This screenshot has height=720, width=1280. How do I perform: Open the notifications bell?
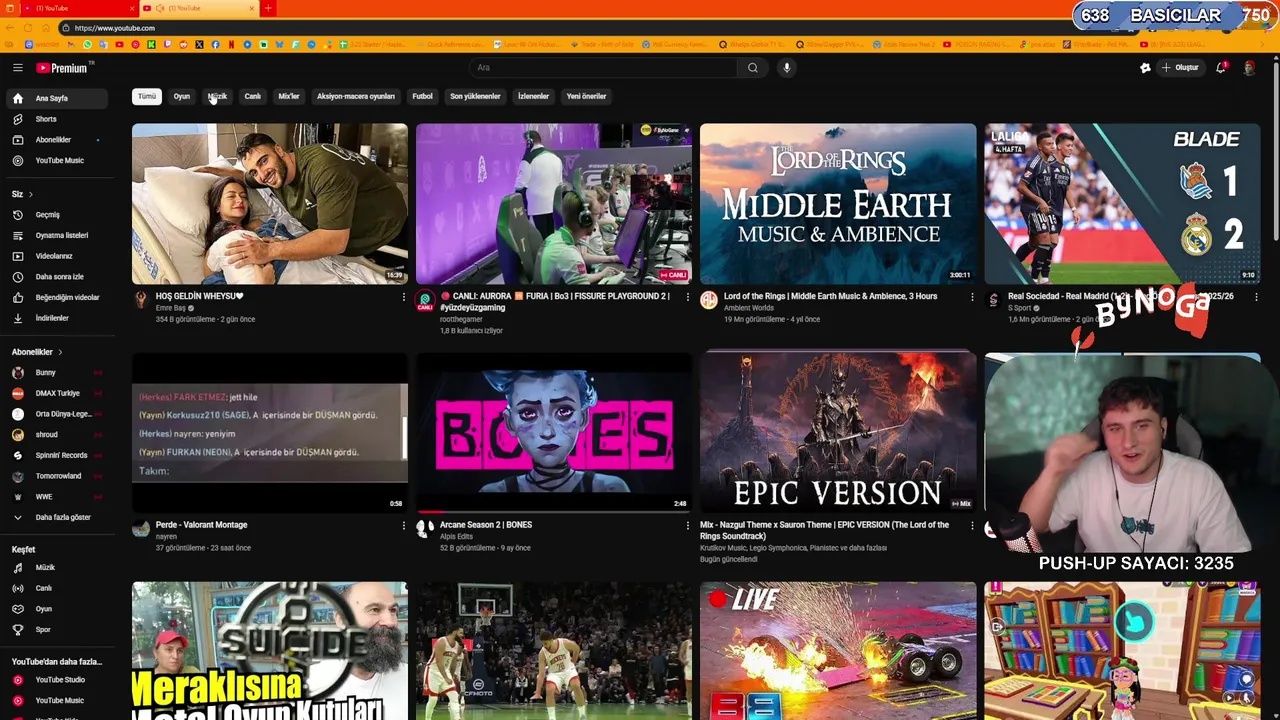pyautogui.click(x=1220, y=68)
